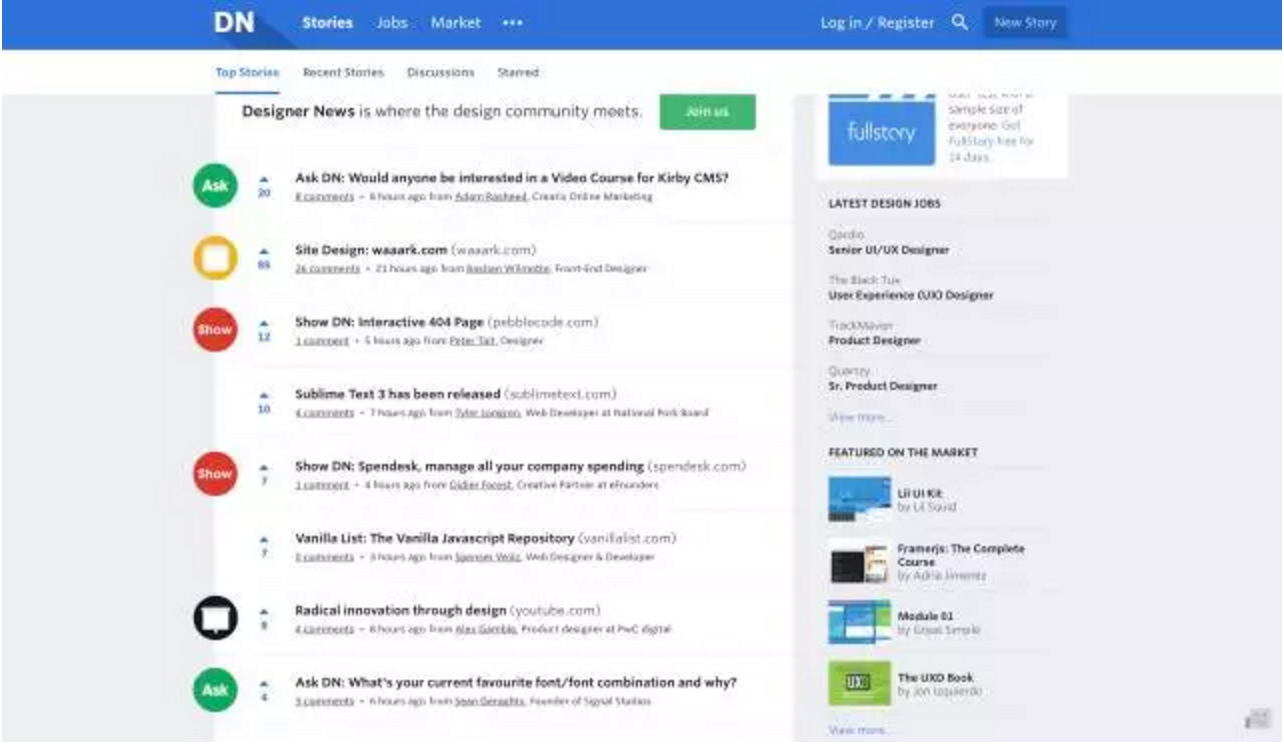
Task: Open Framerjs Complete Course thumbnail
Action: 859,562
